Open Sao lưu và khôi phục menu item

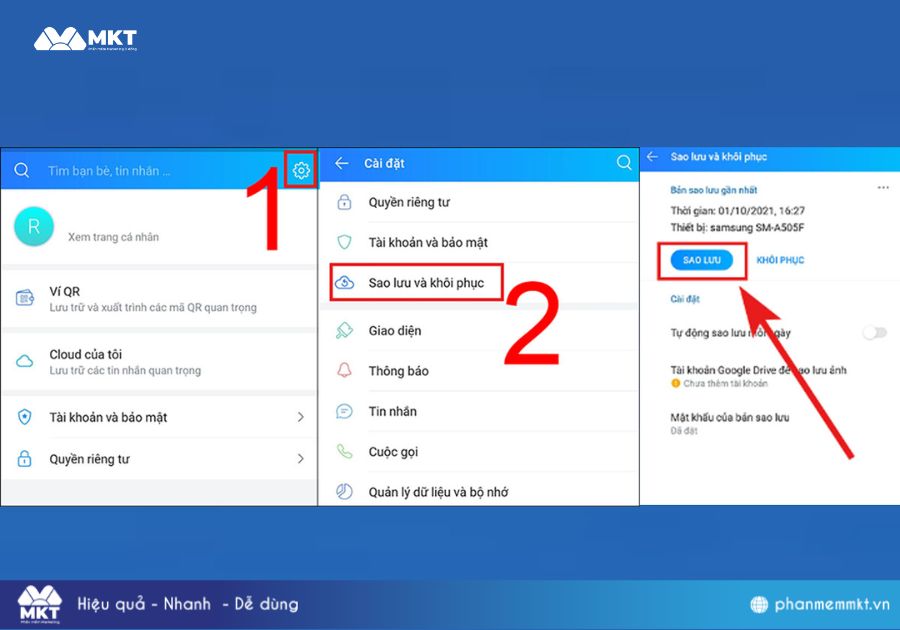[x=425, y=283]
